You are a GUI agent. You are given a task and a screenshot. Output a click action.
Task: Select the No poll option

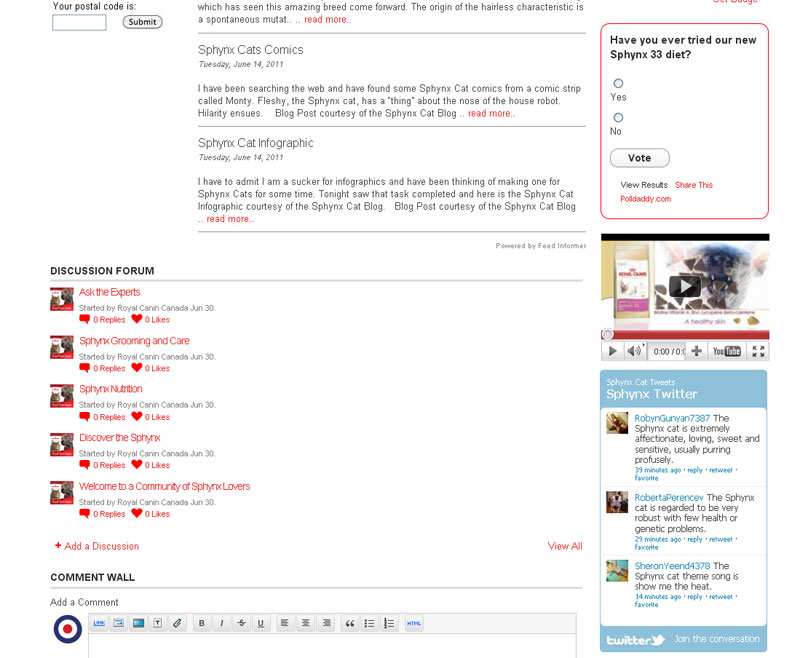[618, 118]
